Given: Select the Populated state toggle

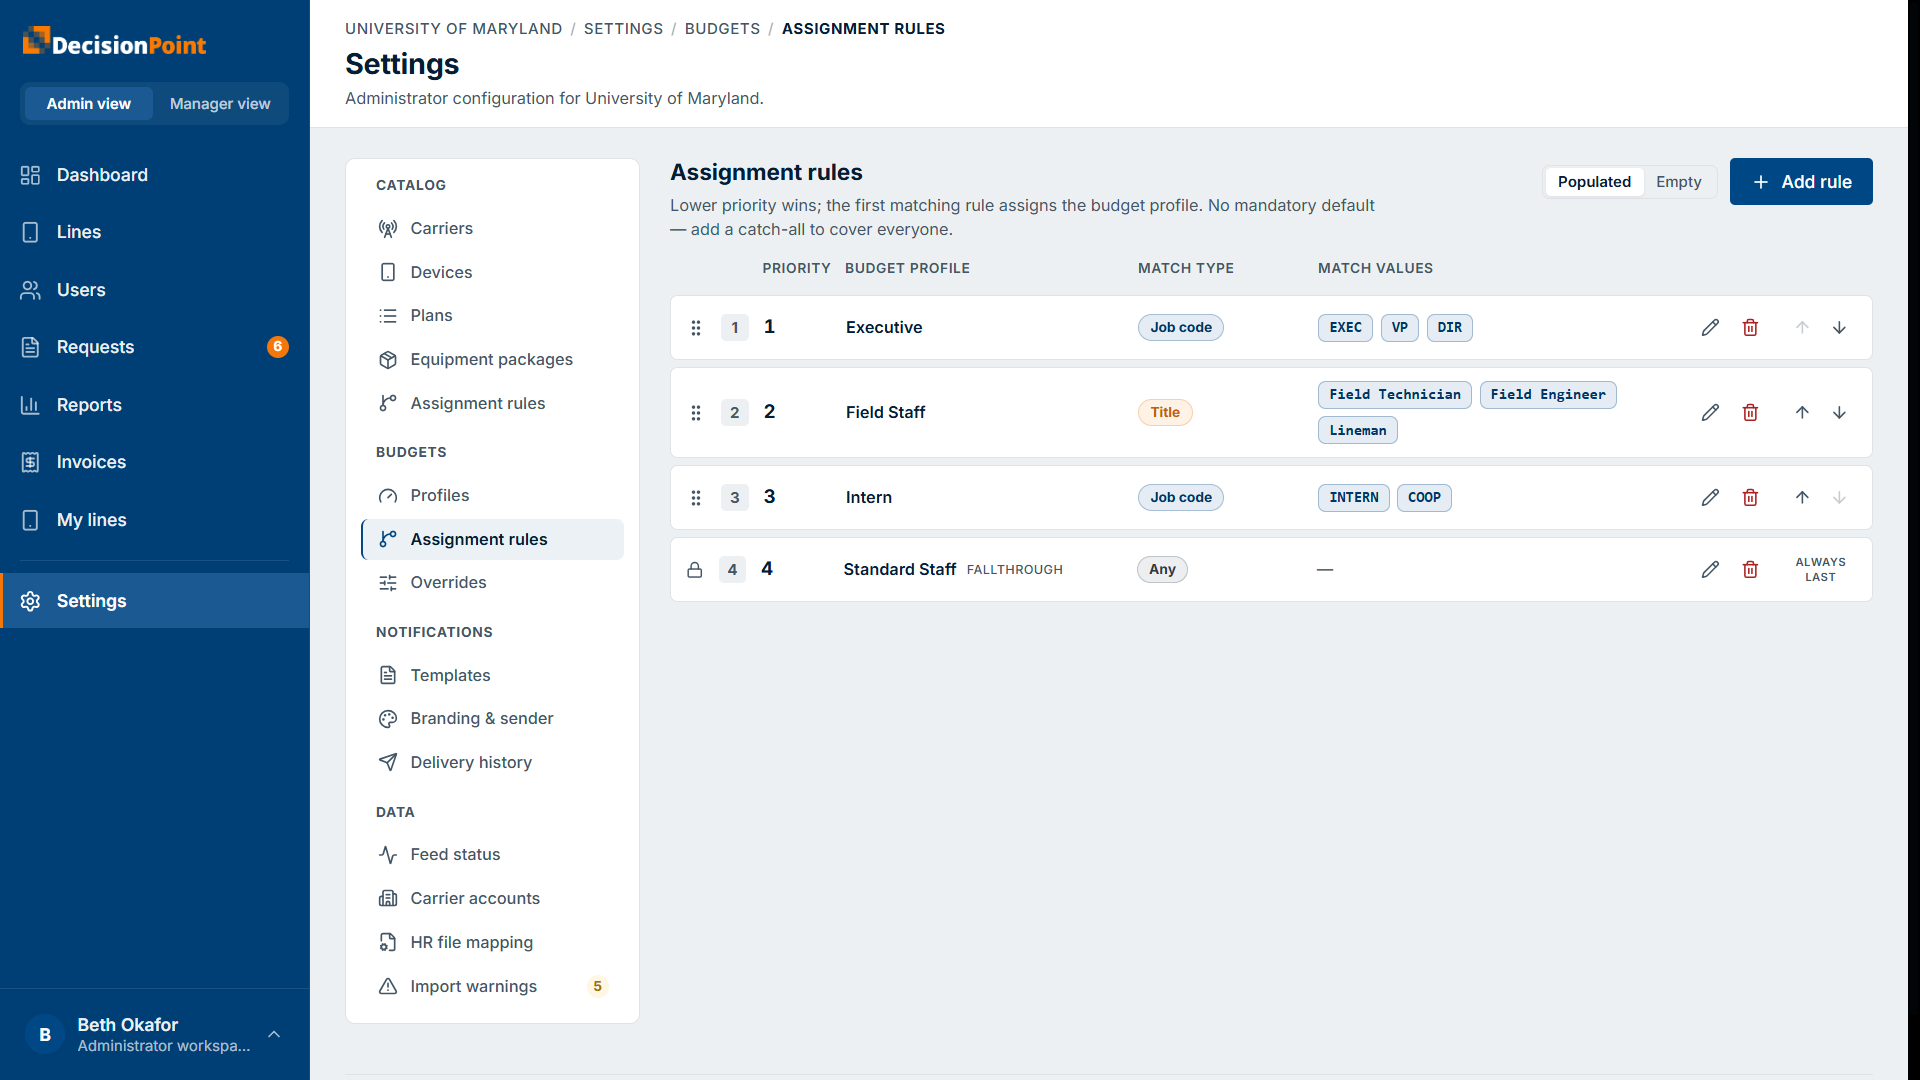Looking at the screenshot, I should [x=1594, y=182].
